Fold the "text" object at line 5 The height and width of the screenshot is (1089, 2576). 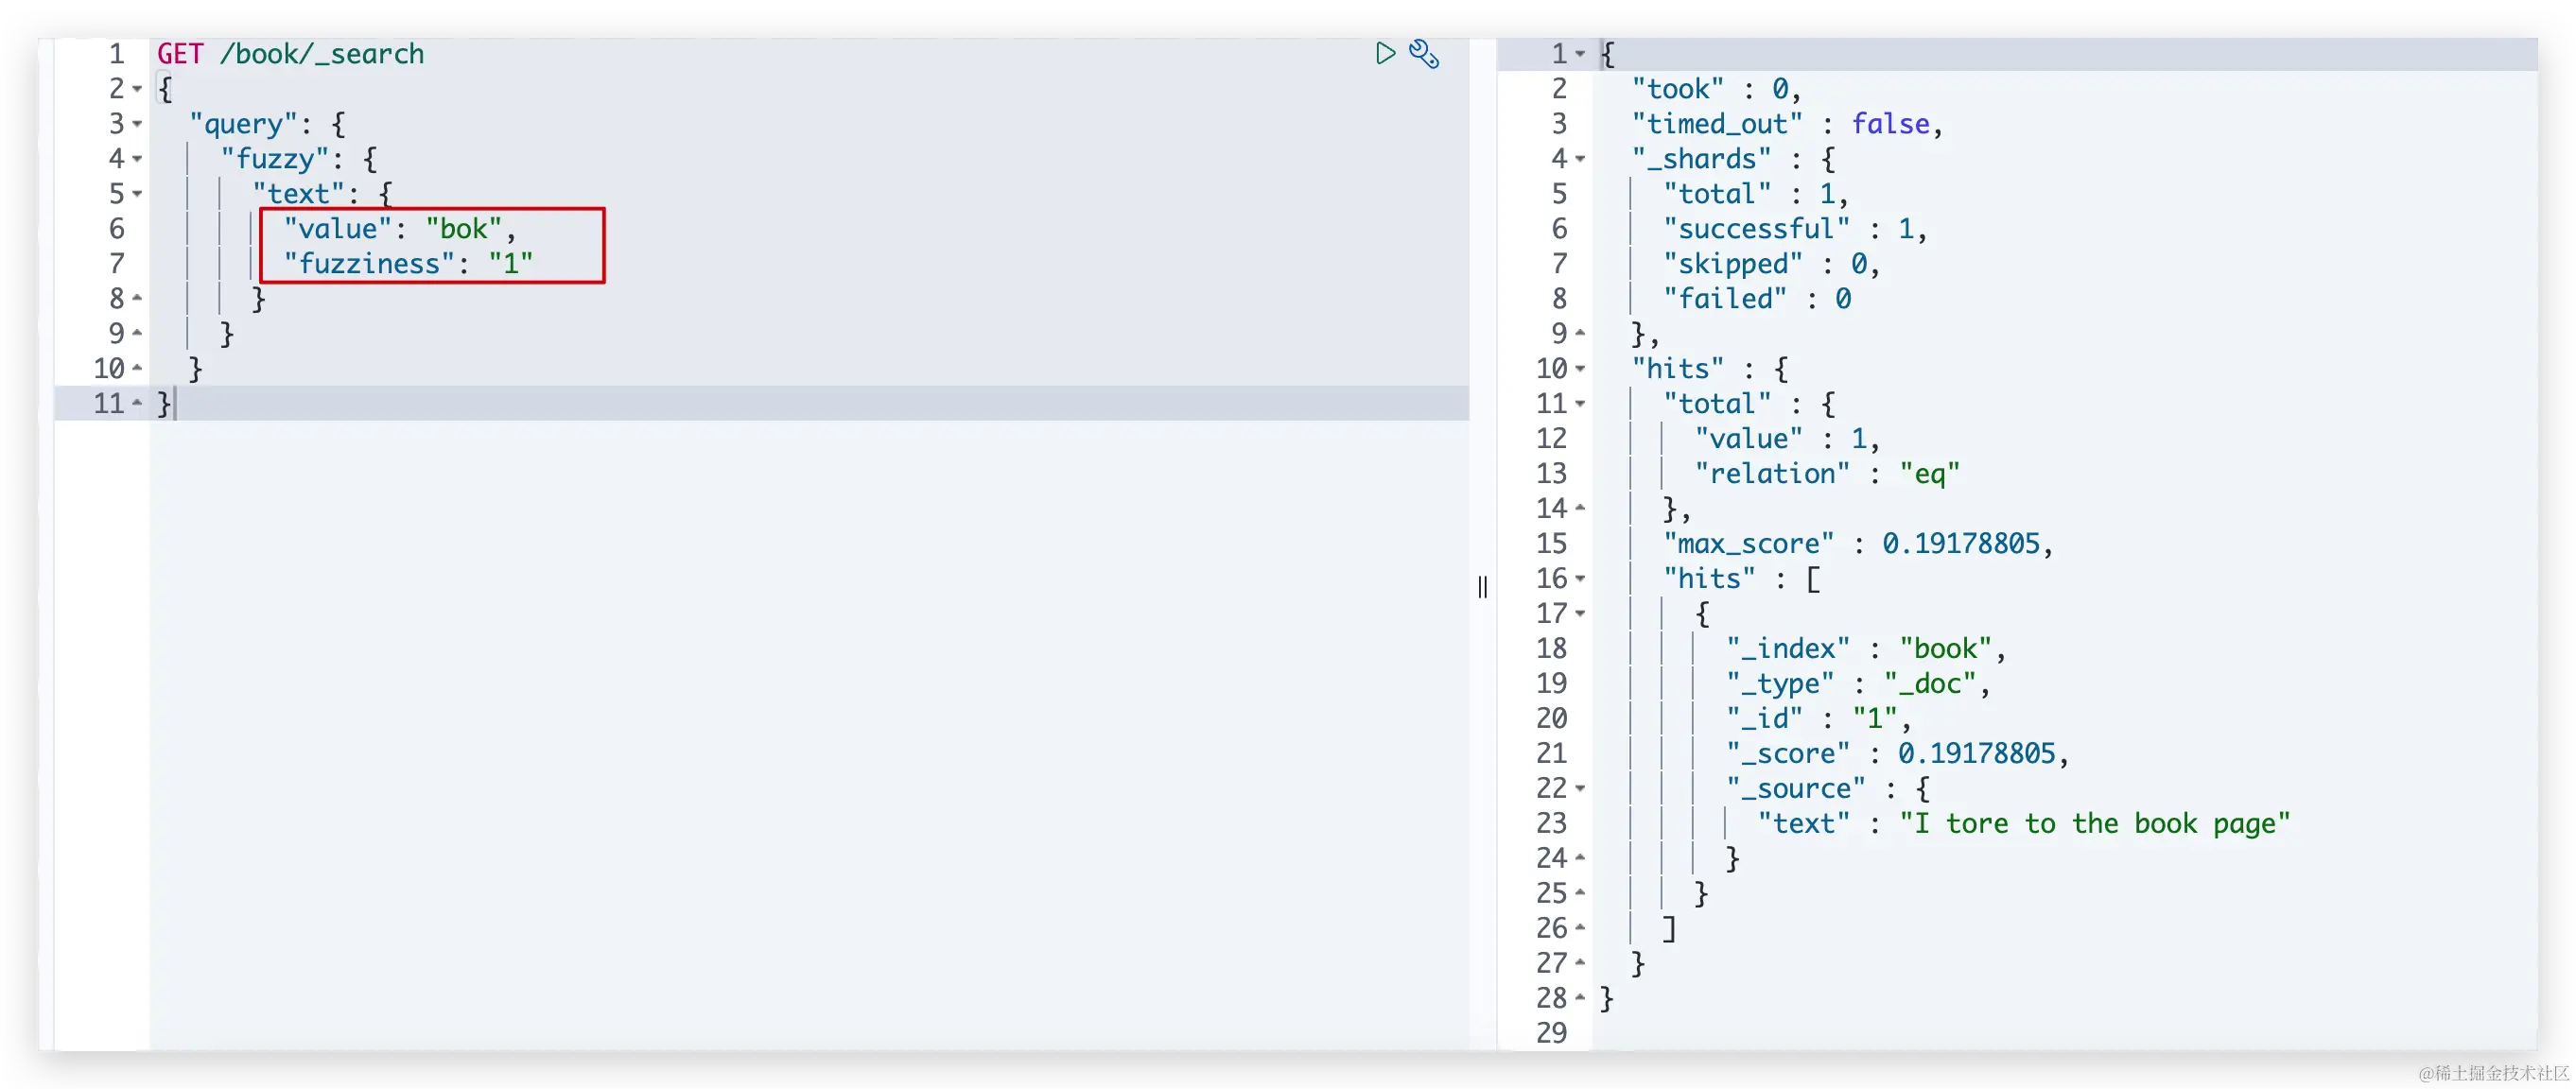137,195
